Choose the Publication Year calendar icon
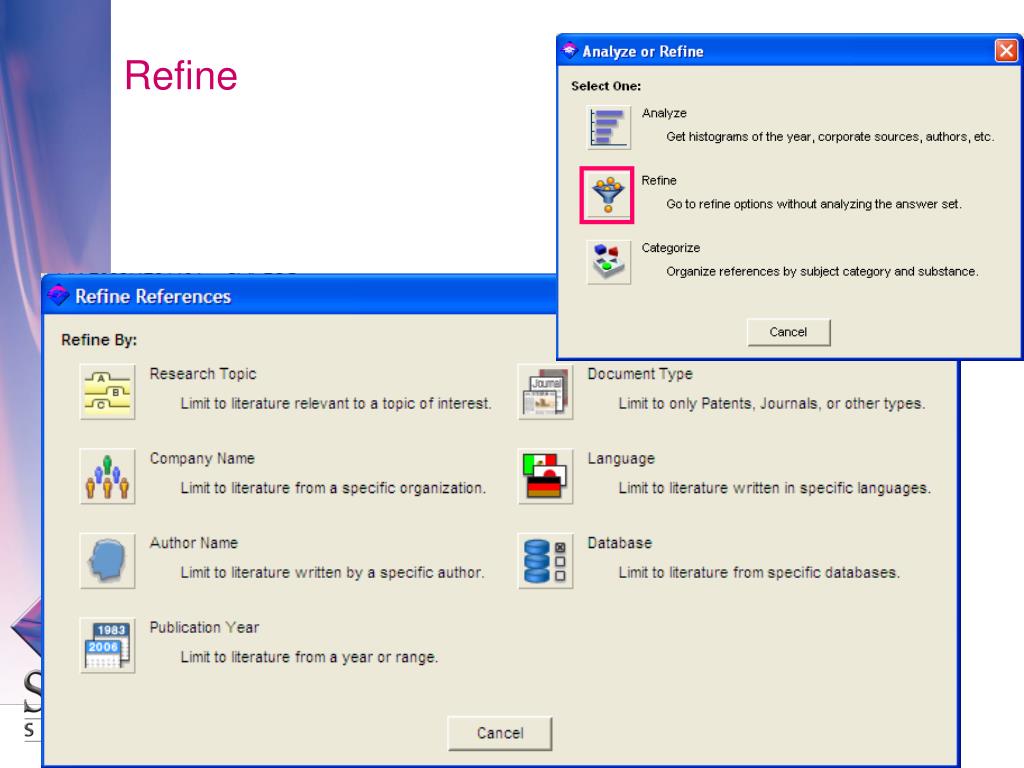Screen dimensions: 1024x768 pyautogui.click(x=107, y=645)
